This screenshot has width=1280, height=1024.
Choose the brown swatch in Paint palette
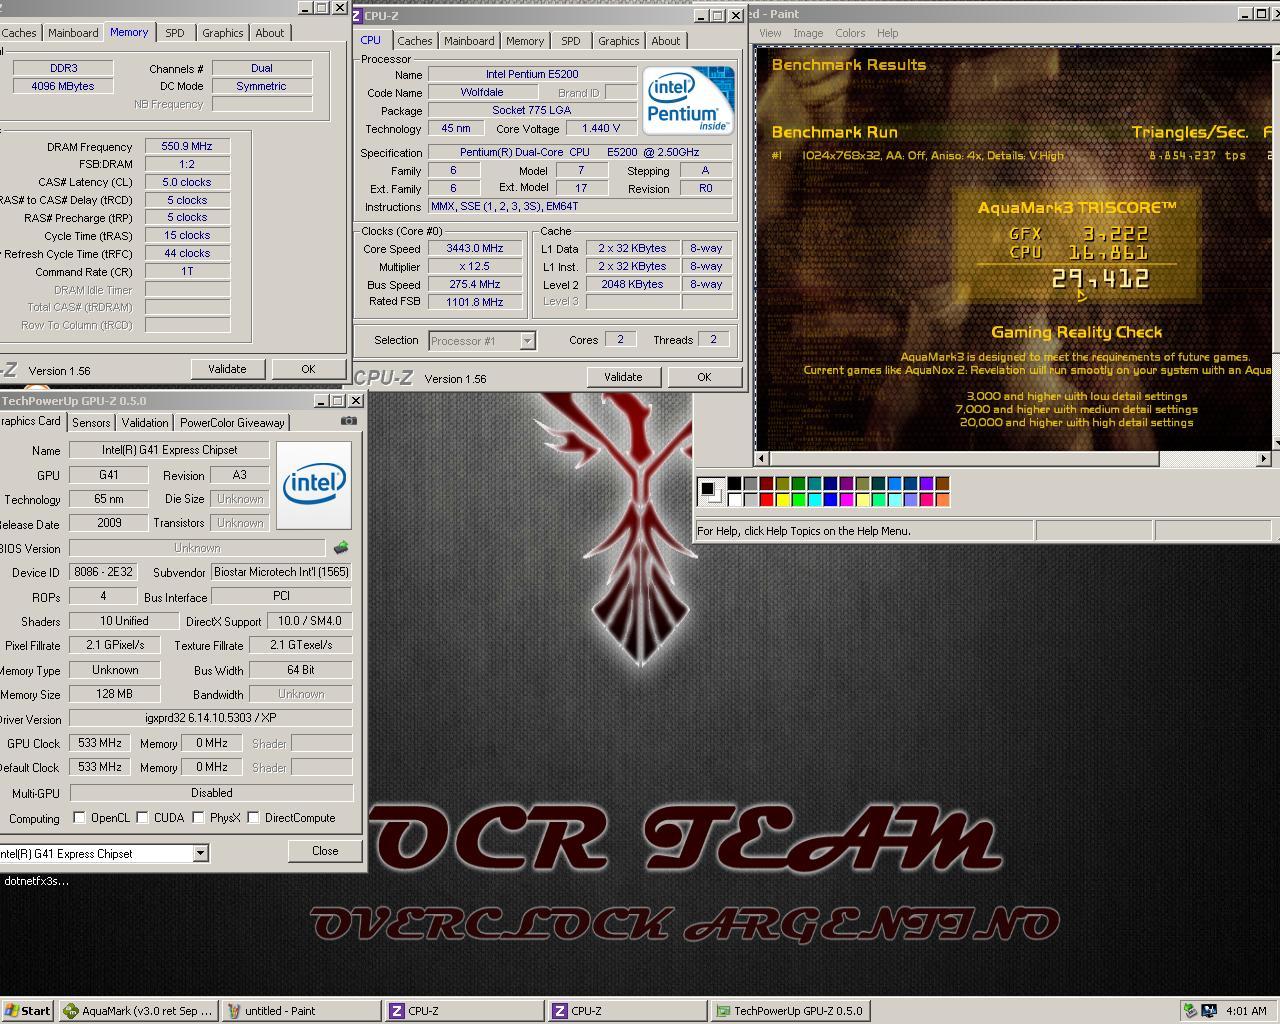(942, 483)
